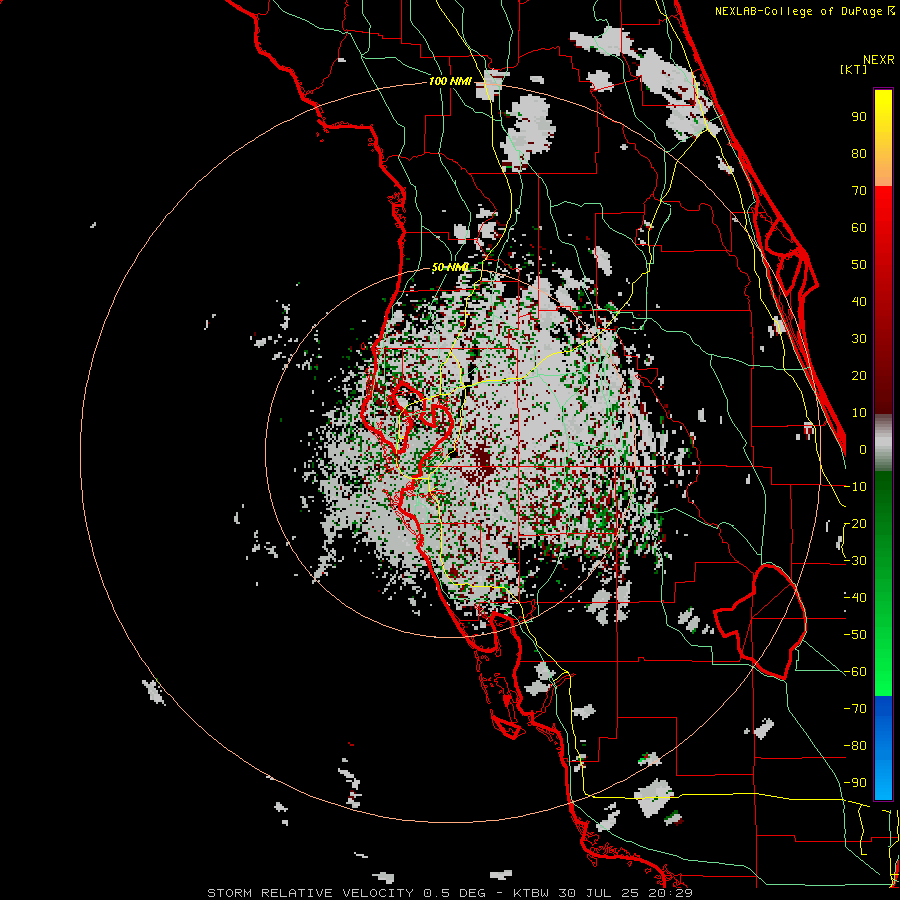Select the -40 value on the velocity scale
Image resolution: width=900 pixels, height=900 pixels.
coord(855,598)
